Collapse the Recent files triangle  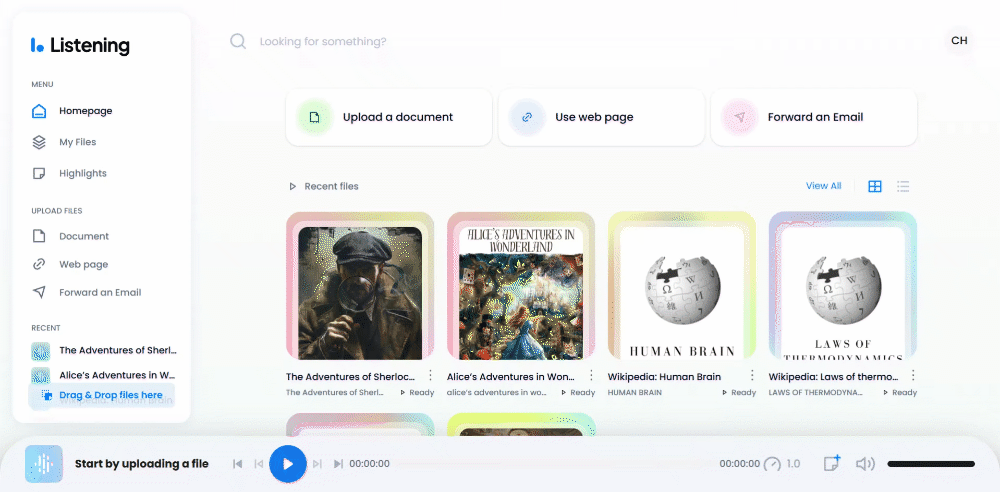point(293,186)
